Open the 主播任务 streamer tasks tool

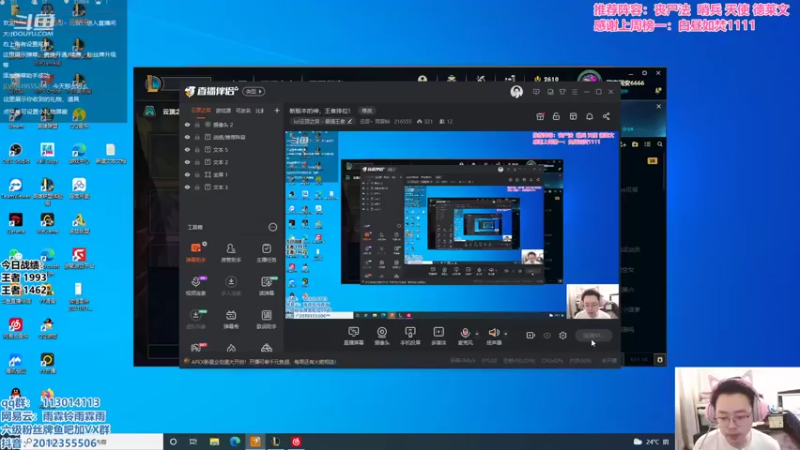coord(266,253)
